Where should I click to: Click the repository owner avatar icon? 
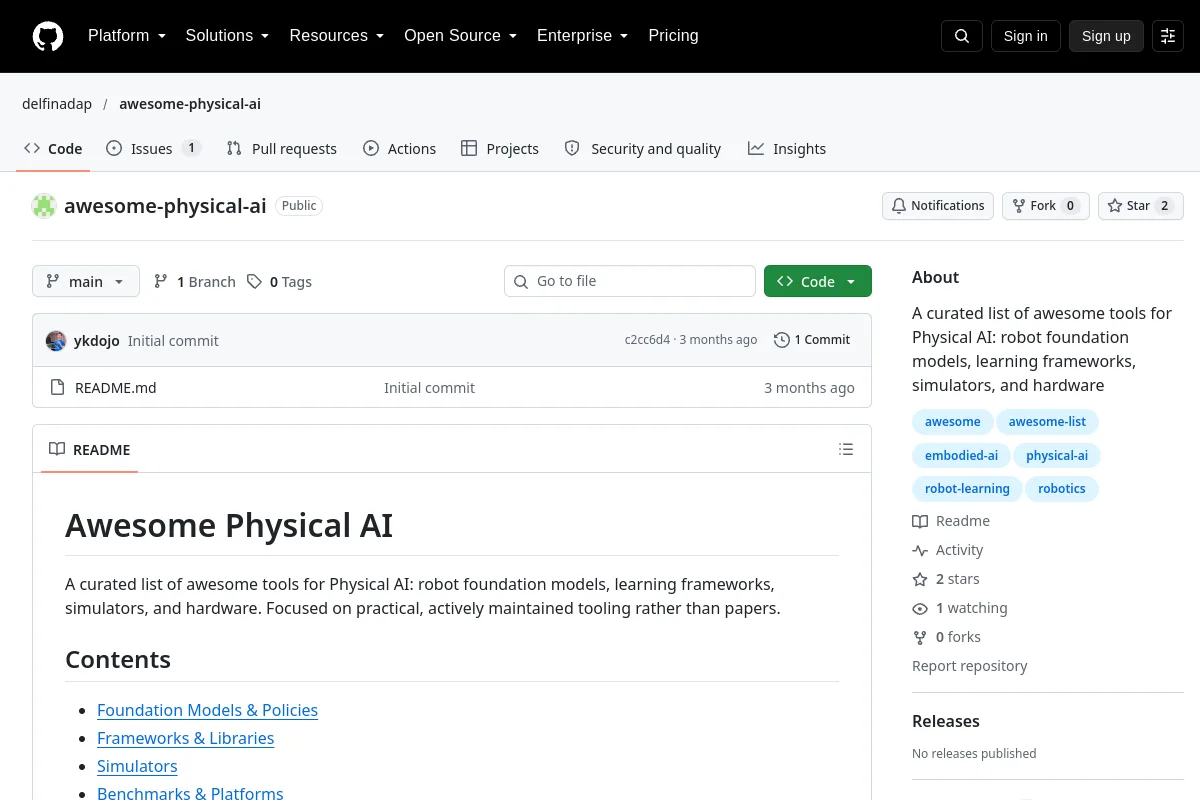[x=44, y=206]
